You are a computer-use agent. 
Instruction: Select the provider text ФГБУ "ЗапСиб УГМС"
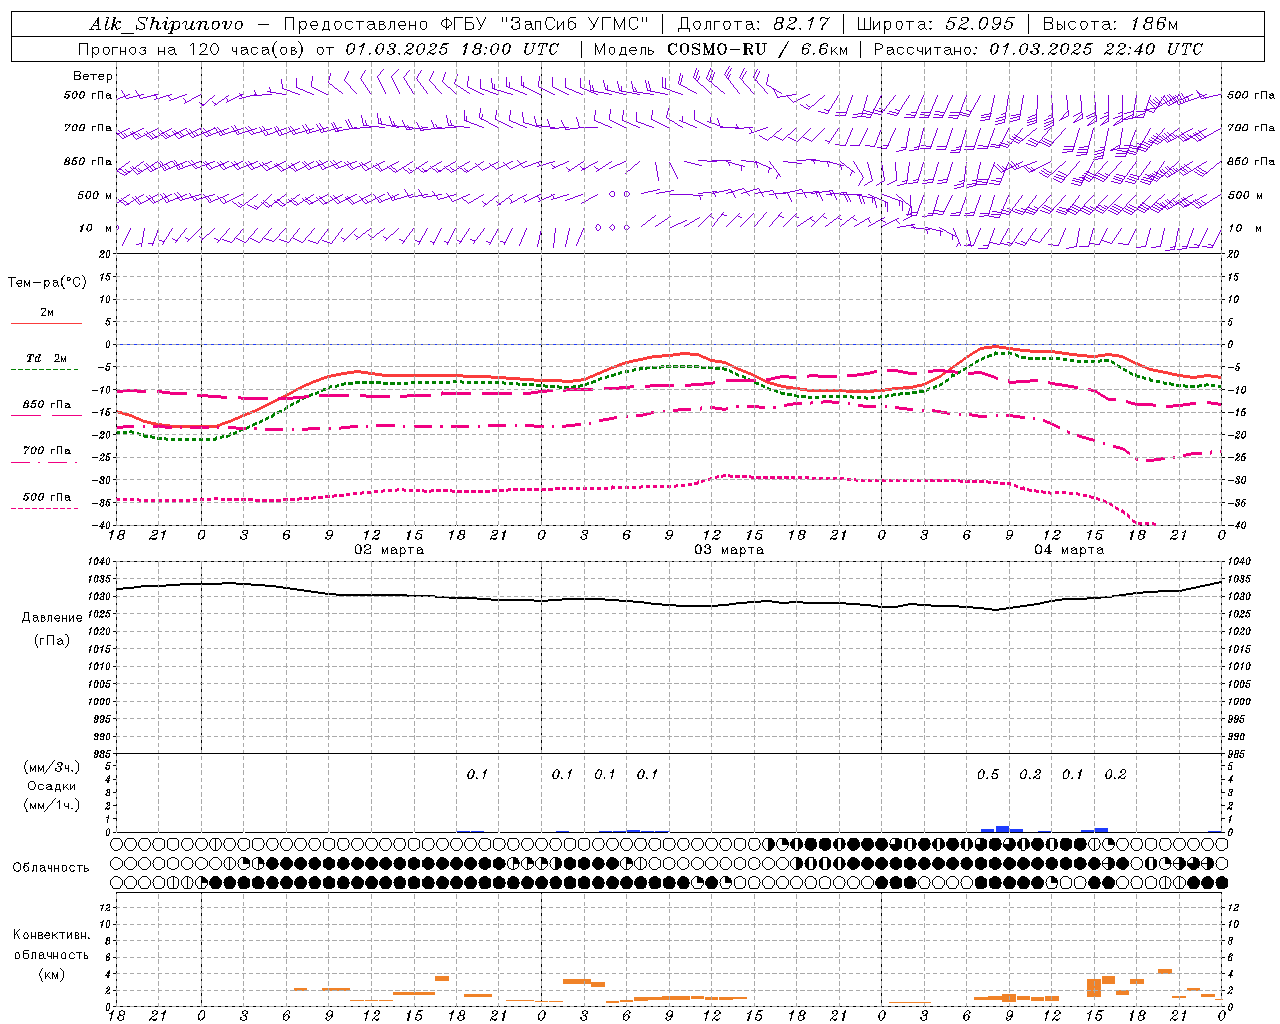pos(545,24)
